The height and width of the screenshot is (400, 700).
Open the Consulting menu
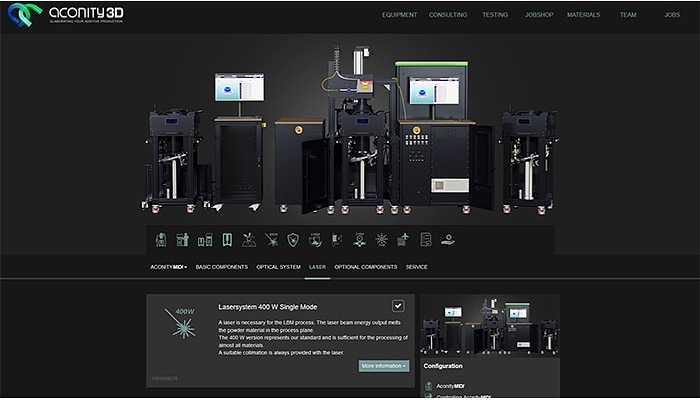click(448, 15)
